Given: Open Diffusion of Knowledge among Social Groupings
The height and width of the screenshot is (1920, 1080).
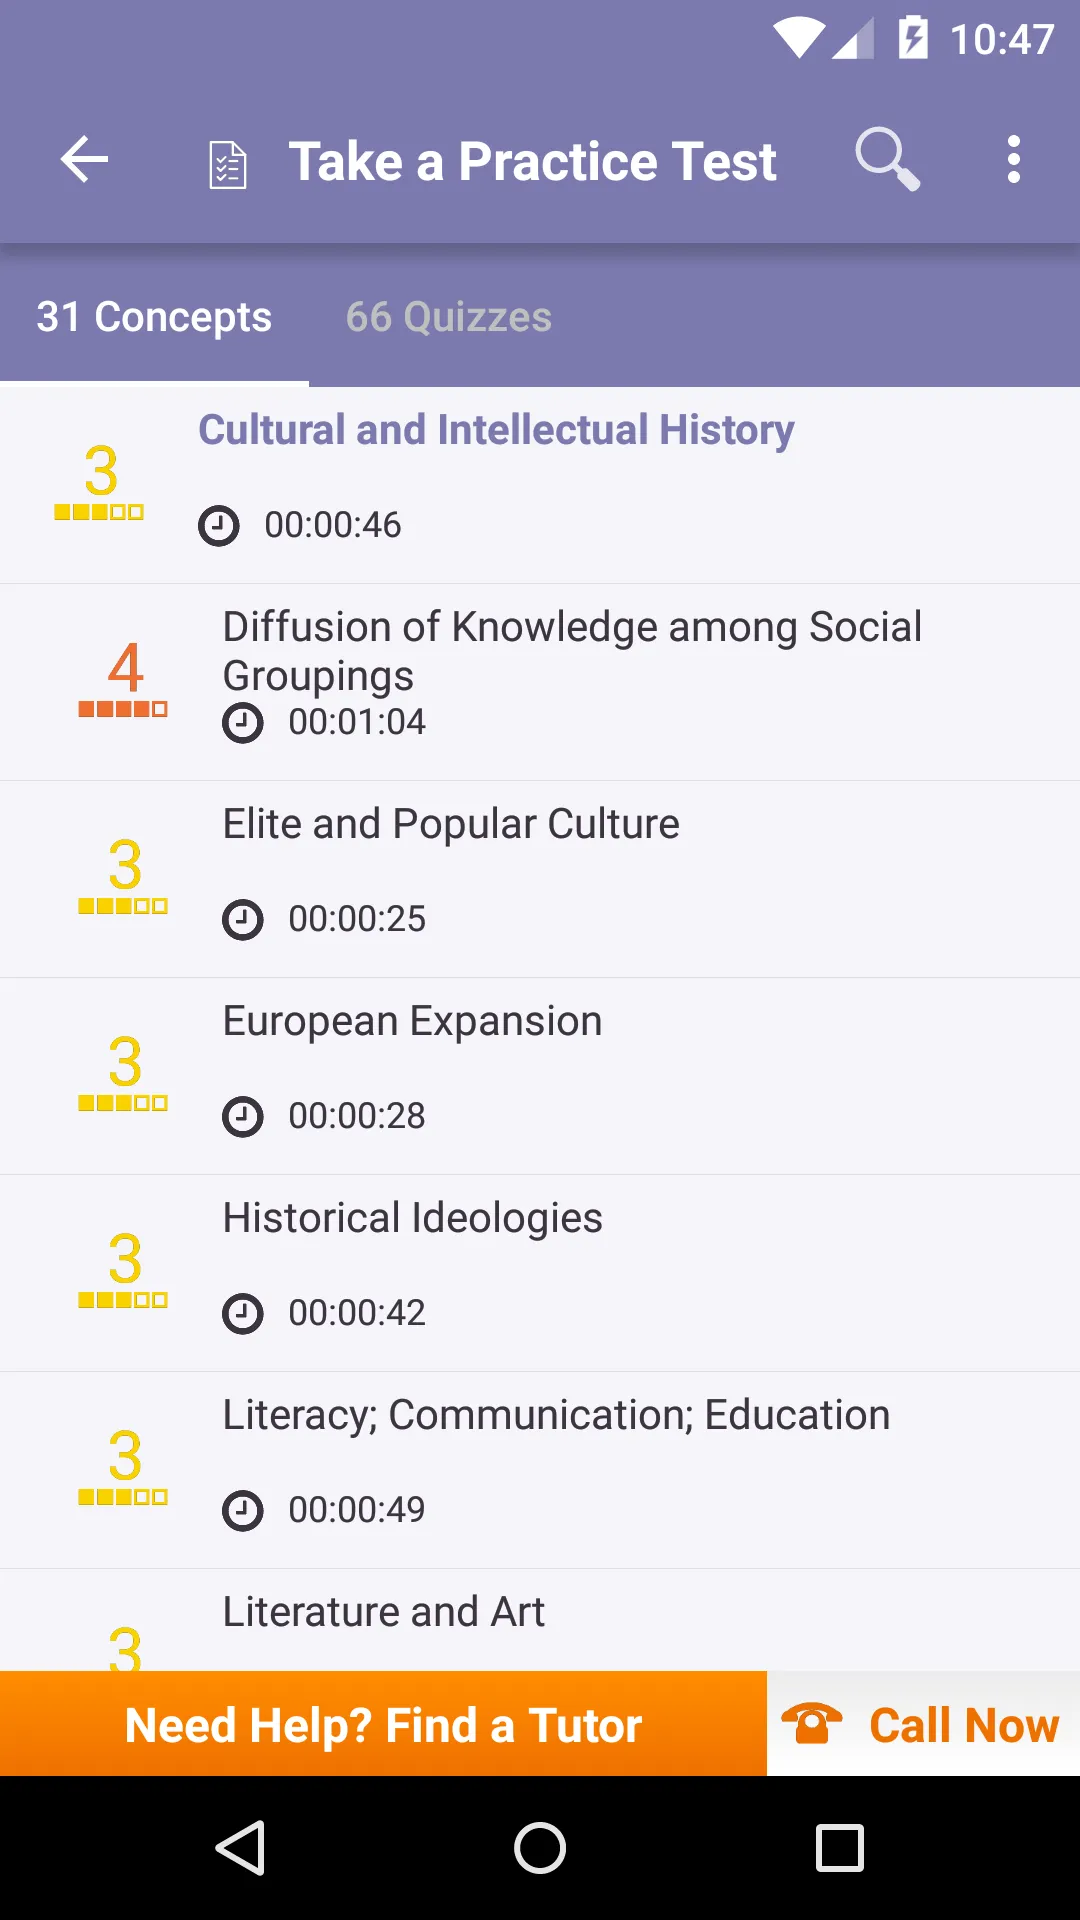Looking at the screenshot, I should [x=540, y=682].
